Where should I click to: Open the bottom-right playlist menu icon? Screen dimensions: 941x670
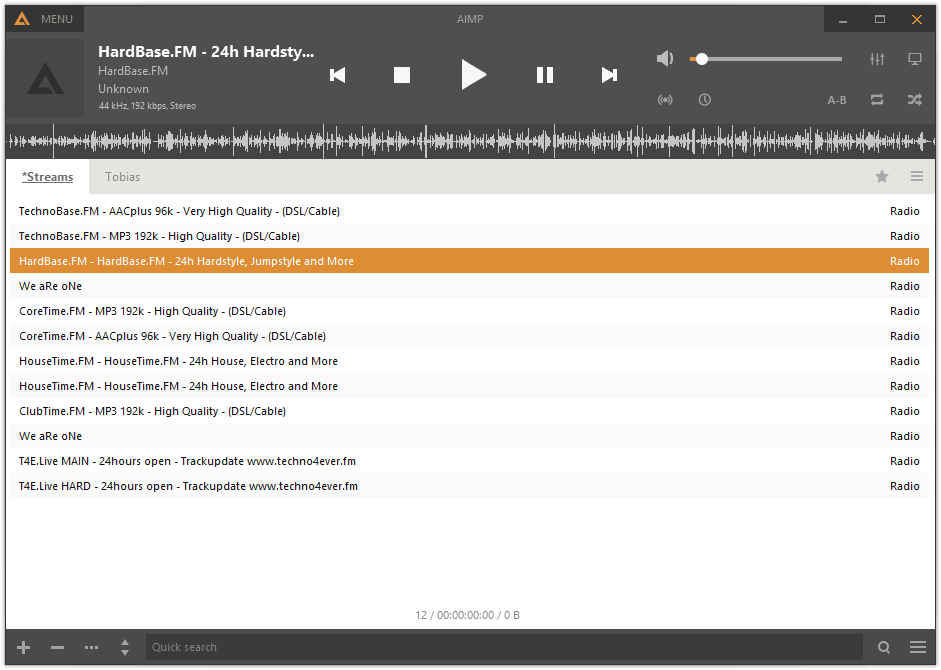click(x=918, y=647)
